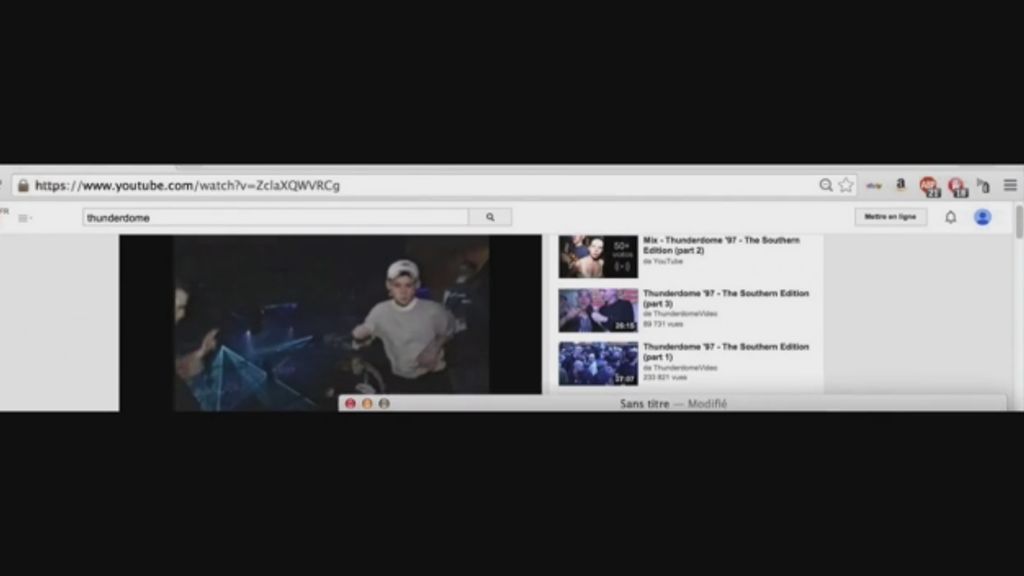Minimize the Sans titre window with the yellow button
This screenshot has height=576, width=1024.
[x=367, y=404]
